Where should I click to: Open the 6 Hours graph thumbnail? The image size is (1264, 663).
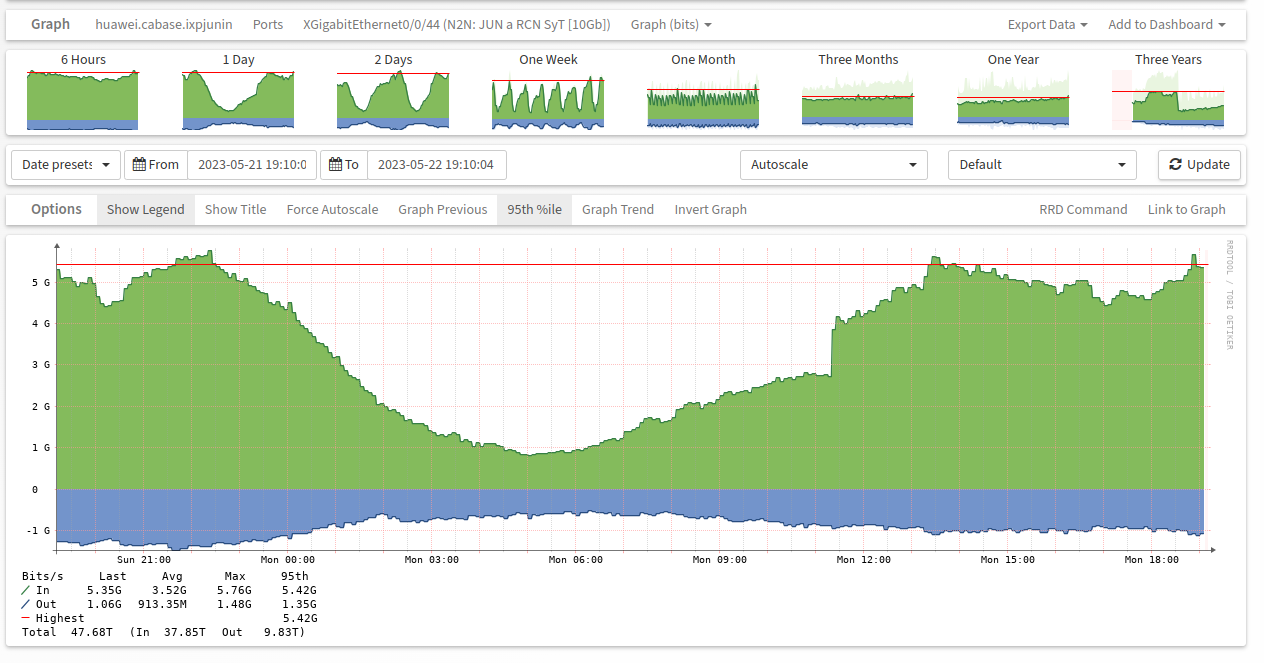click(83, 99)
